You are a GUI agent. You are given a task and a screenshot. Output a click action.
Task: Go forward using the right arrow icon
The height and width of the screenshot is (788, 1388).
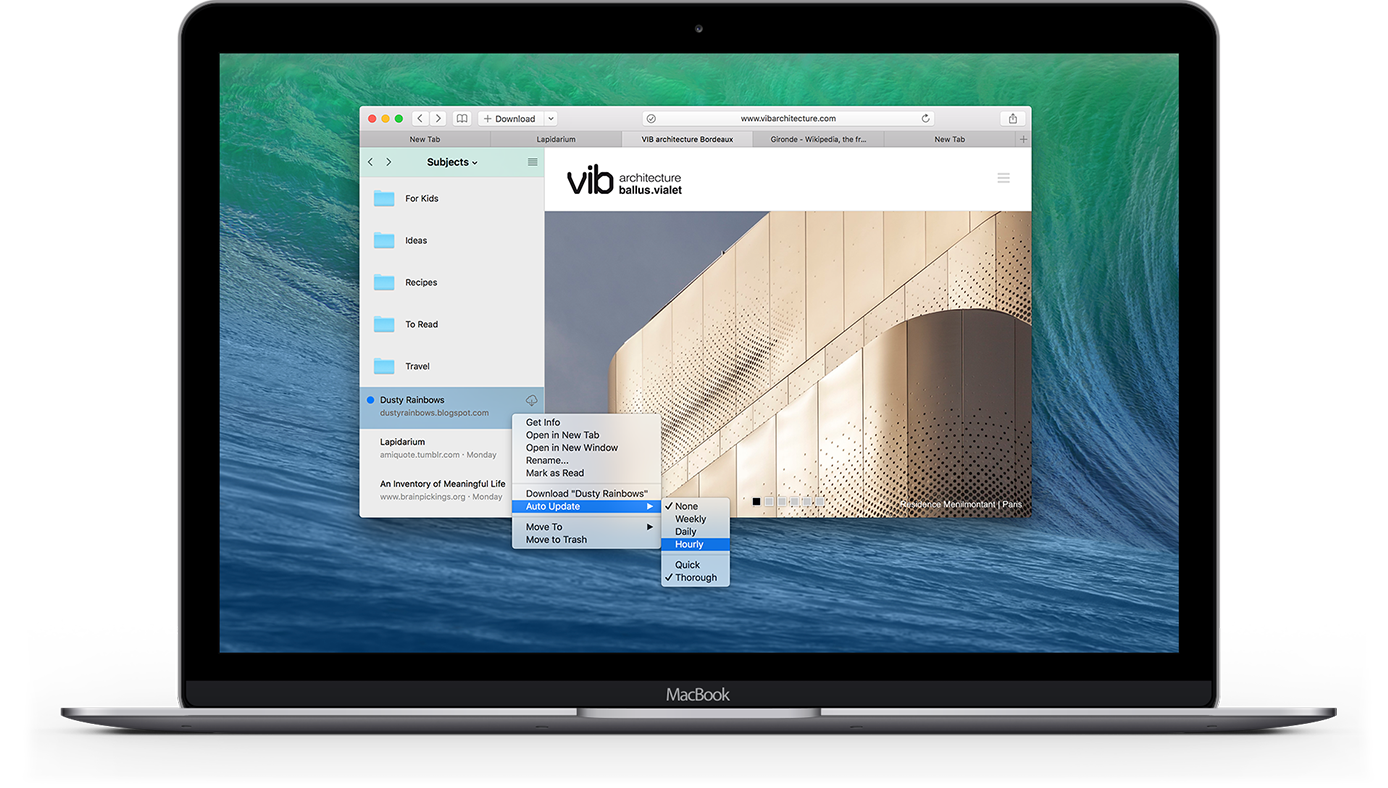(438, 117)
